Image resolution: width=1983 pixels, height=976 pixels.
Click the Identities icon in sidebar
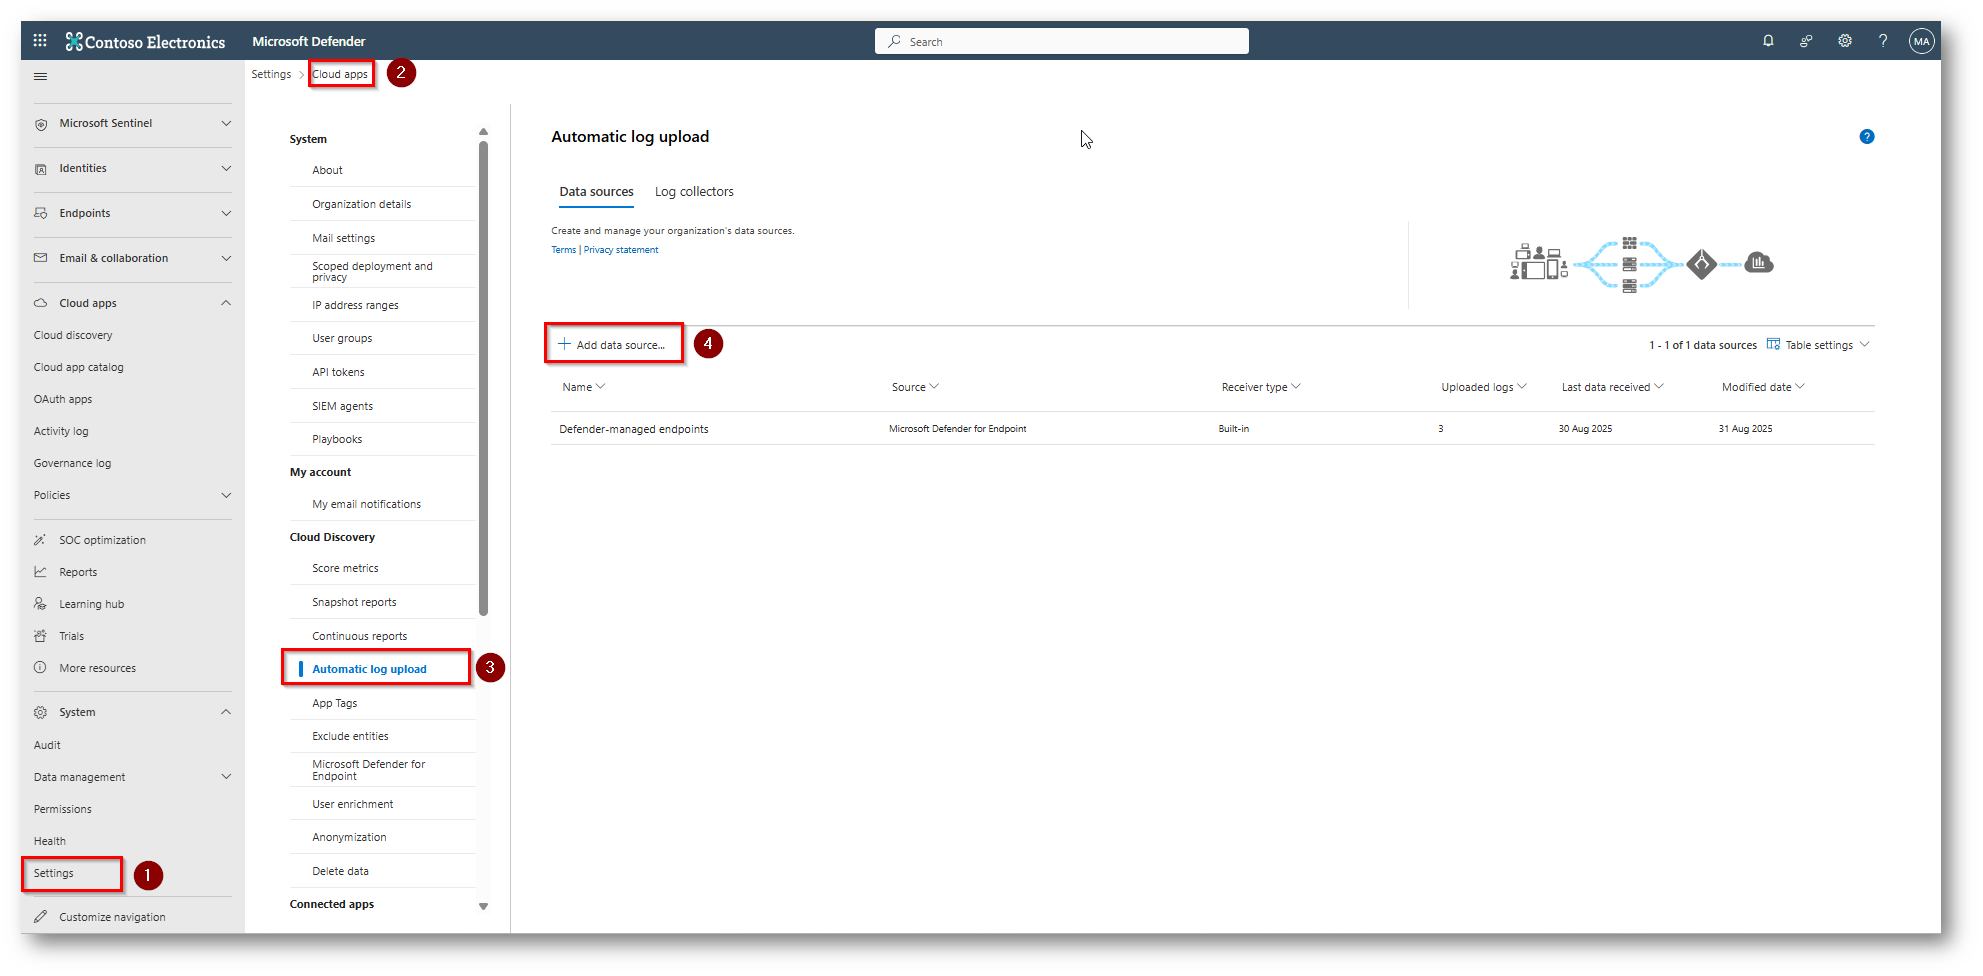[41, 169]
